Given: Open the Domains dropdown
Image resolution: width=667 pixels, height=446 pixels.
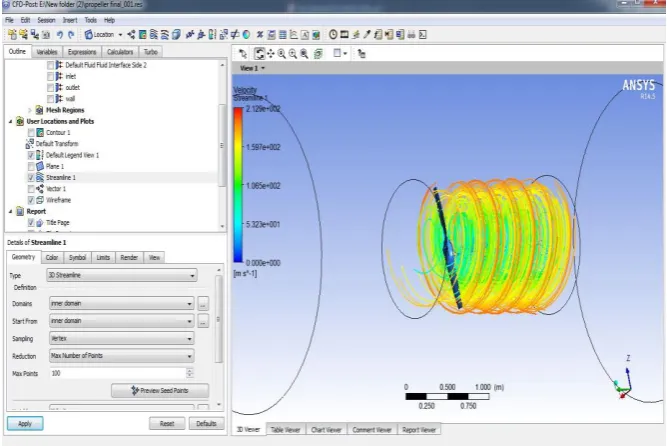Looking at the screenshot, I should pos(122,303).
